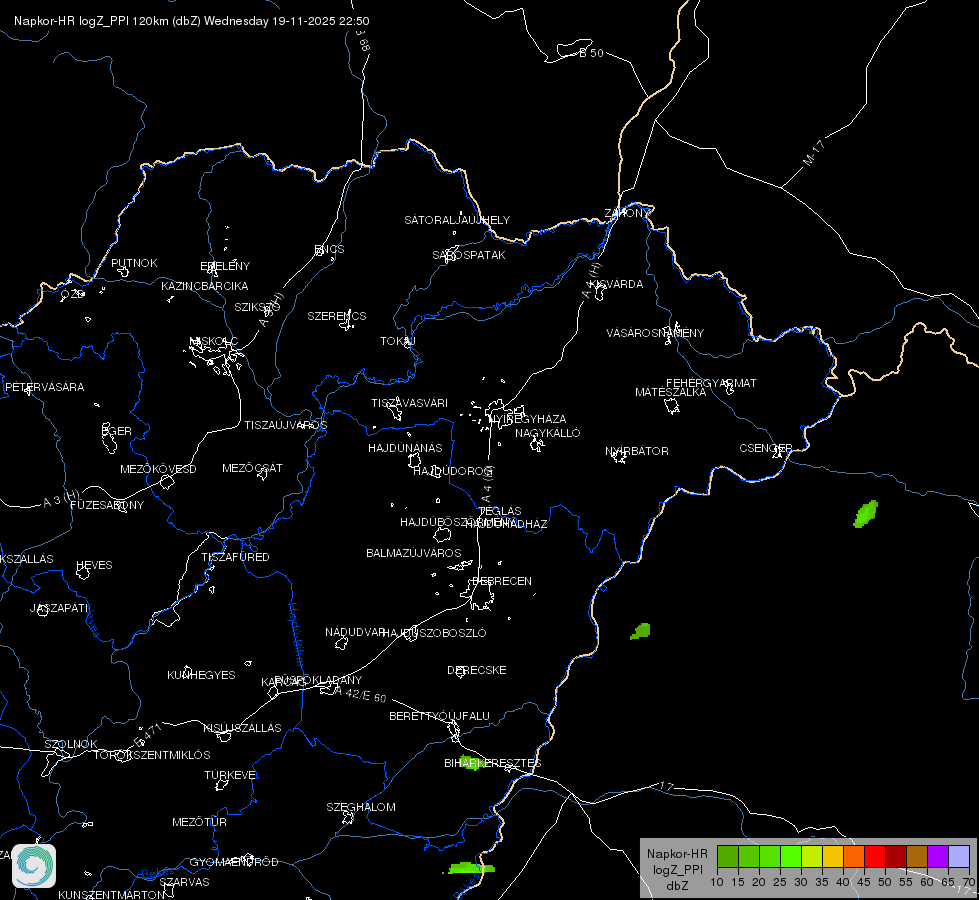Click the JÁSZAPÁTI label
Viewport: 979px width, 900px height.
coord(59,608)
